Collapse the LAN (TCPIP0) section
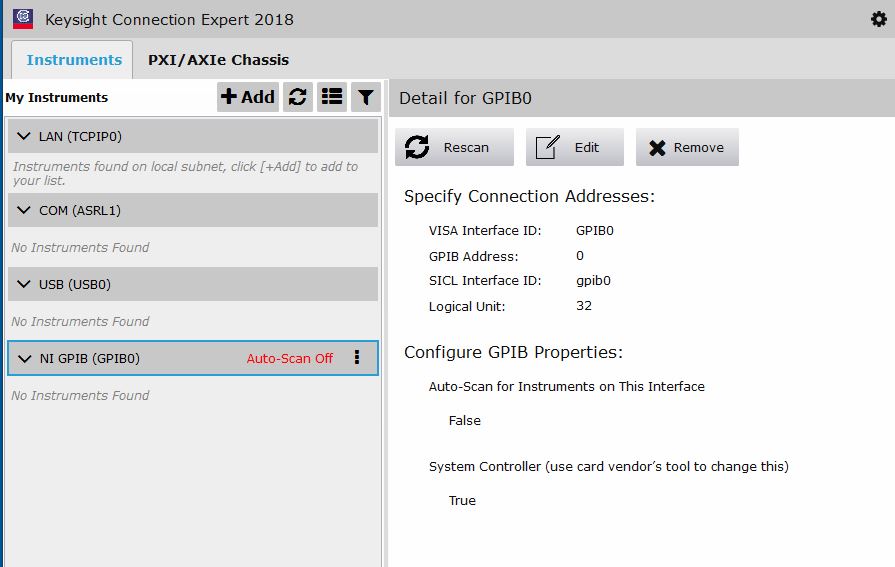 pyautogui.click(x=24, y=136)
